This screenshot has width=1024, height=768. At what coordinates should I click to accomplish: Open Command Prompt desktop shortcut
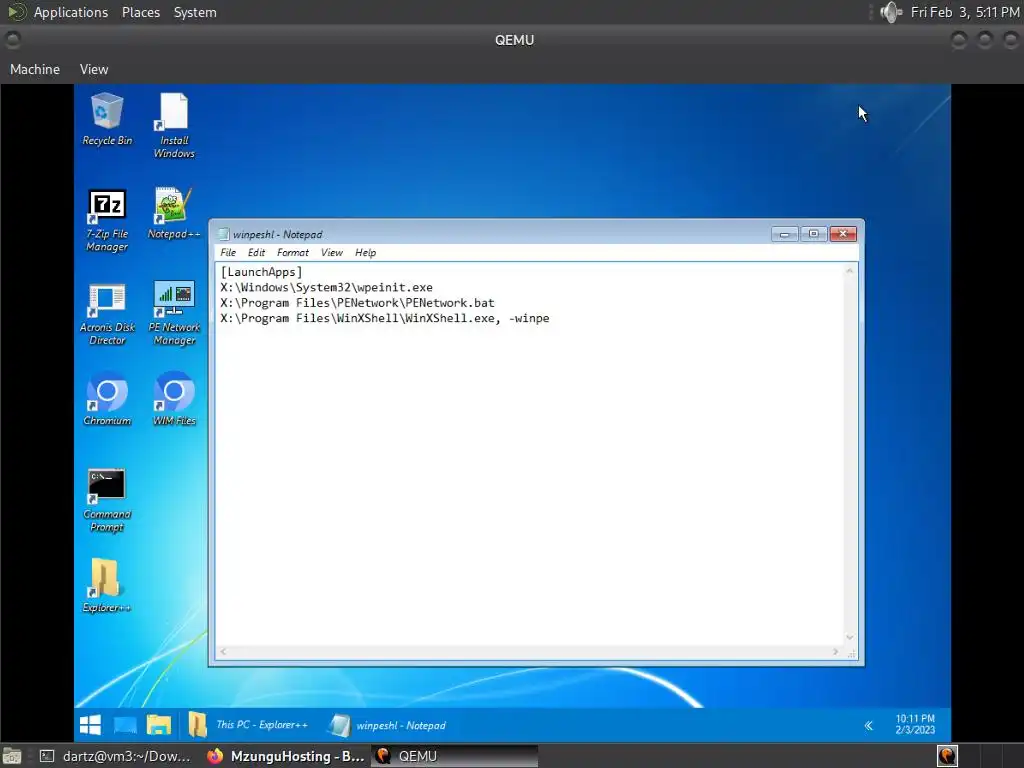click(106, 500)
